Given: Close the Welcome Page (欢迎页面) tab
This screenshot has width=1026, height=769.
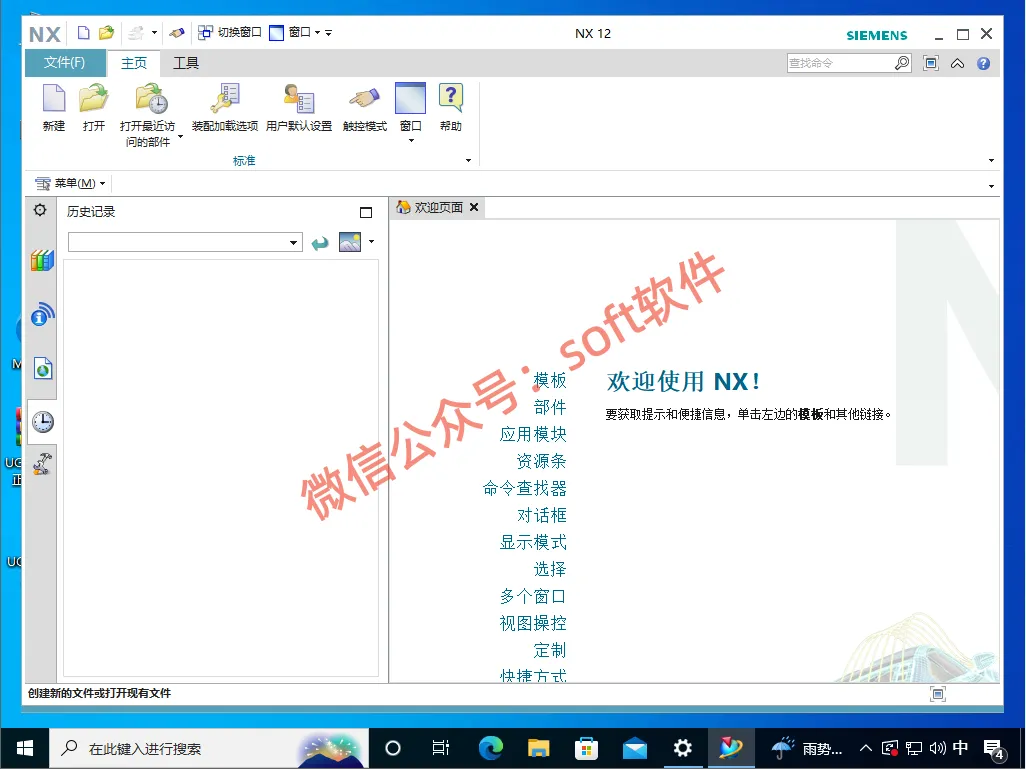Looking at the screenshot, I should pyautogui.click(x=474, y=207).
